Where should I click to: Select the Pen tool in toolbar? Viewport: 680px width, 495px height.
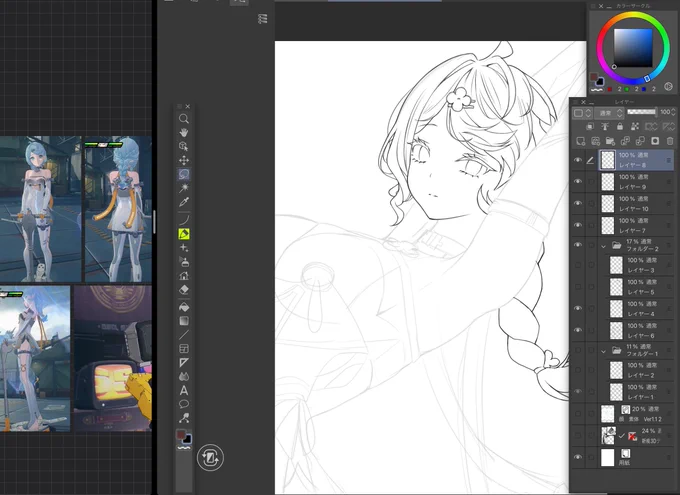coord(184,220)
